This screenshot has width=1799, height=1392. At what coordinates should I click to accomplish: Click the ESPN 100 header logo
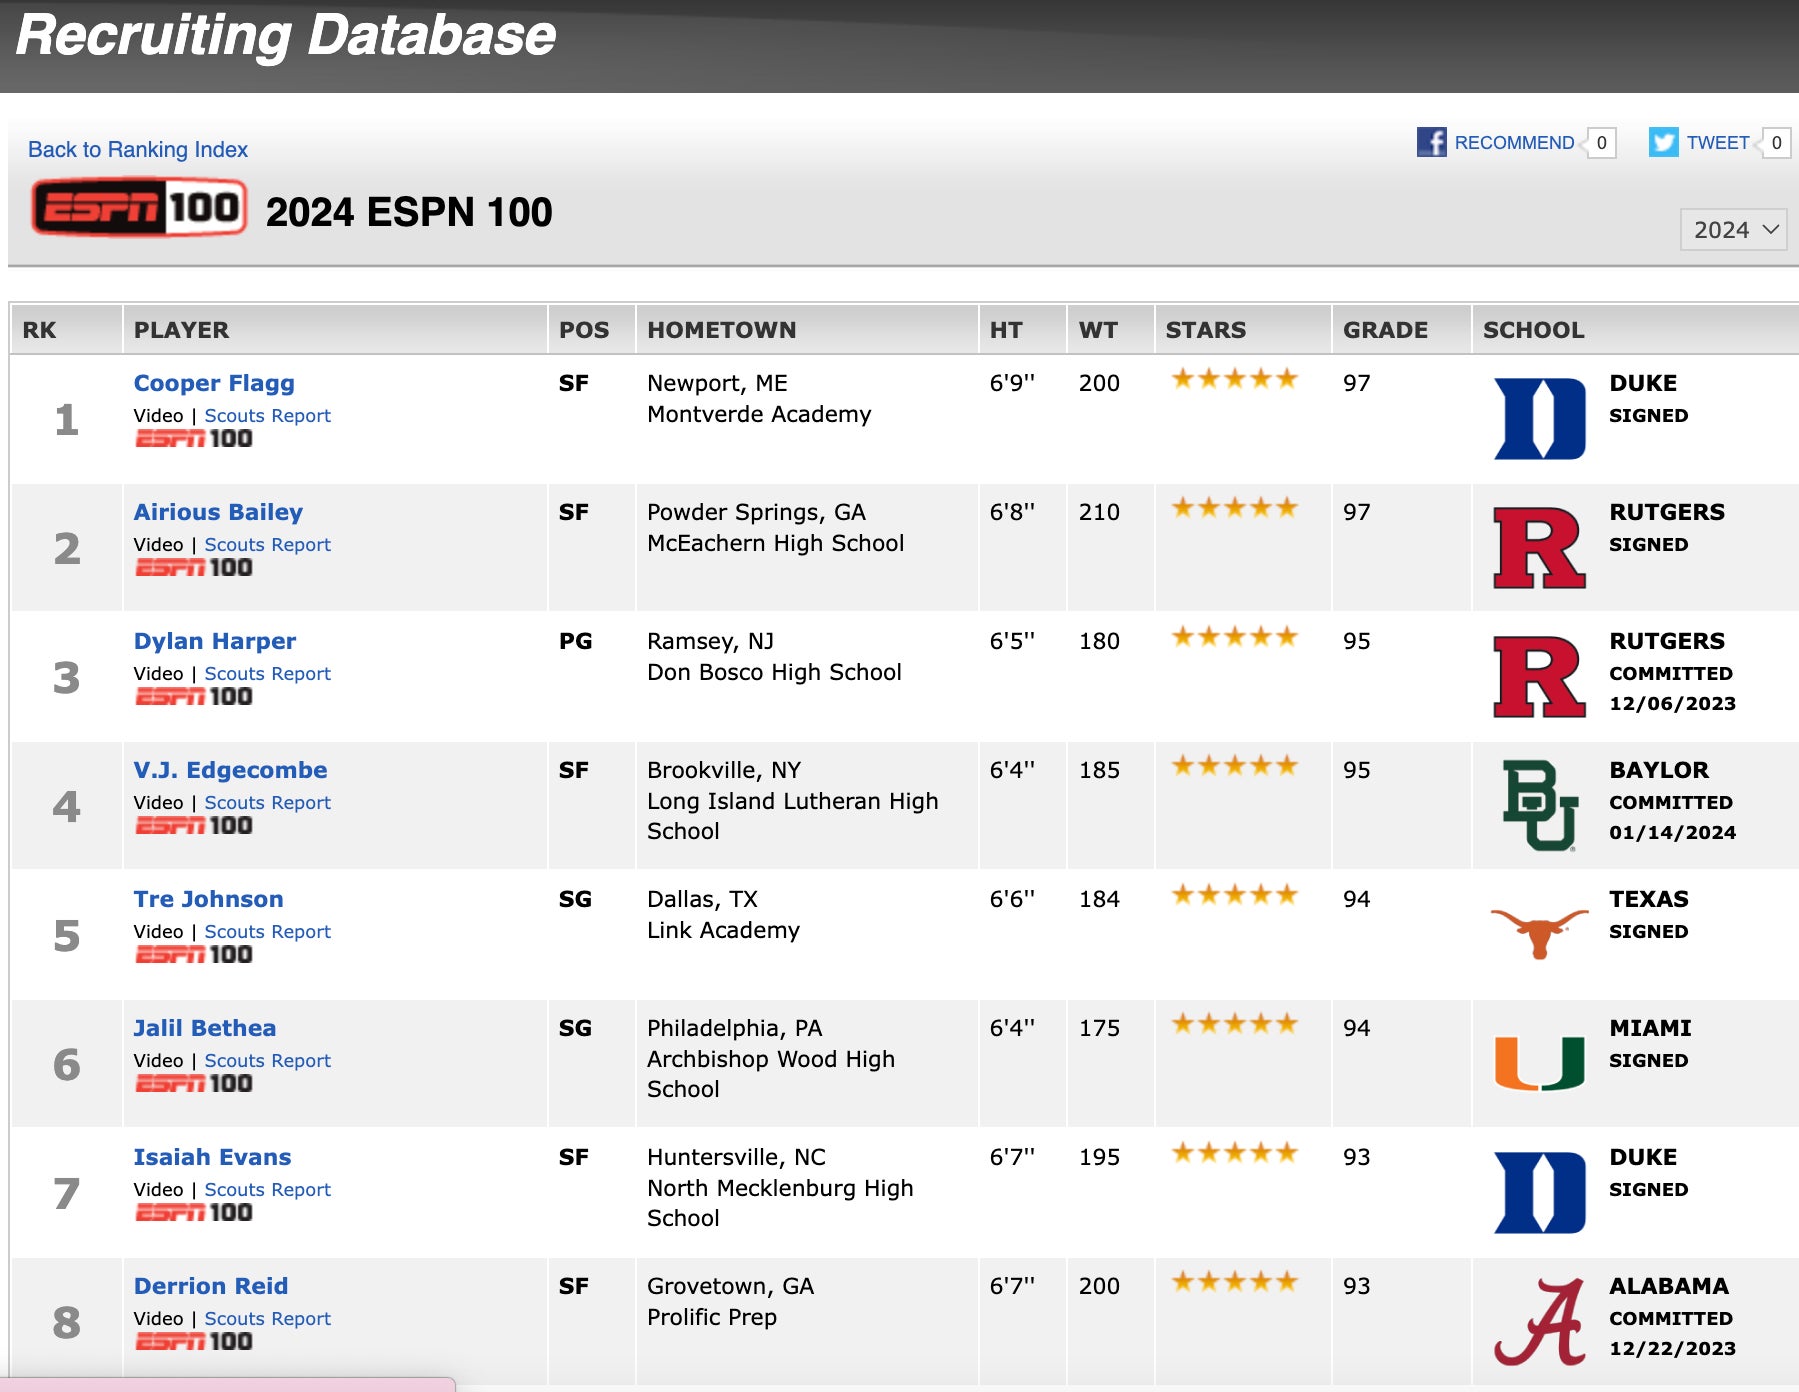pos(139,208)
